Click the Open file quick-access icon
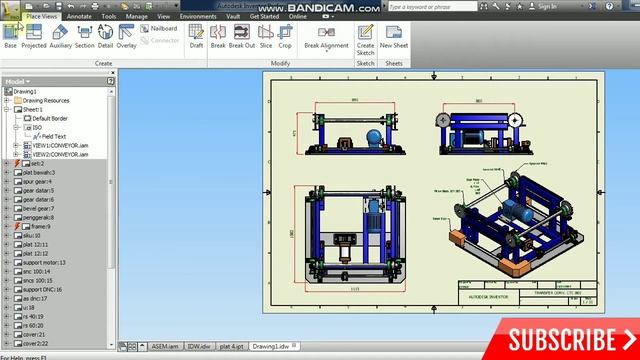 (x=46, y=6)
